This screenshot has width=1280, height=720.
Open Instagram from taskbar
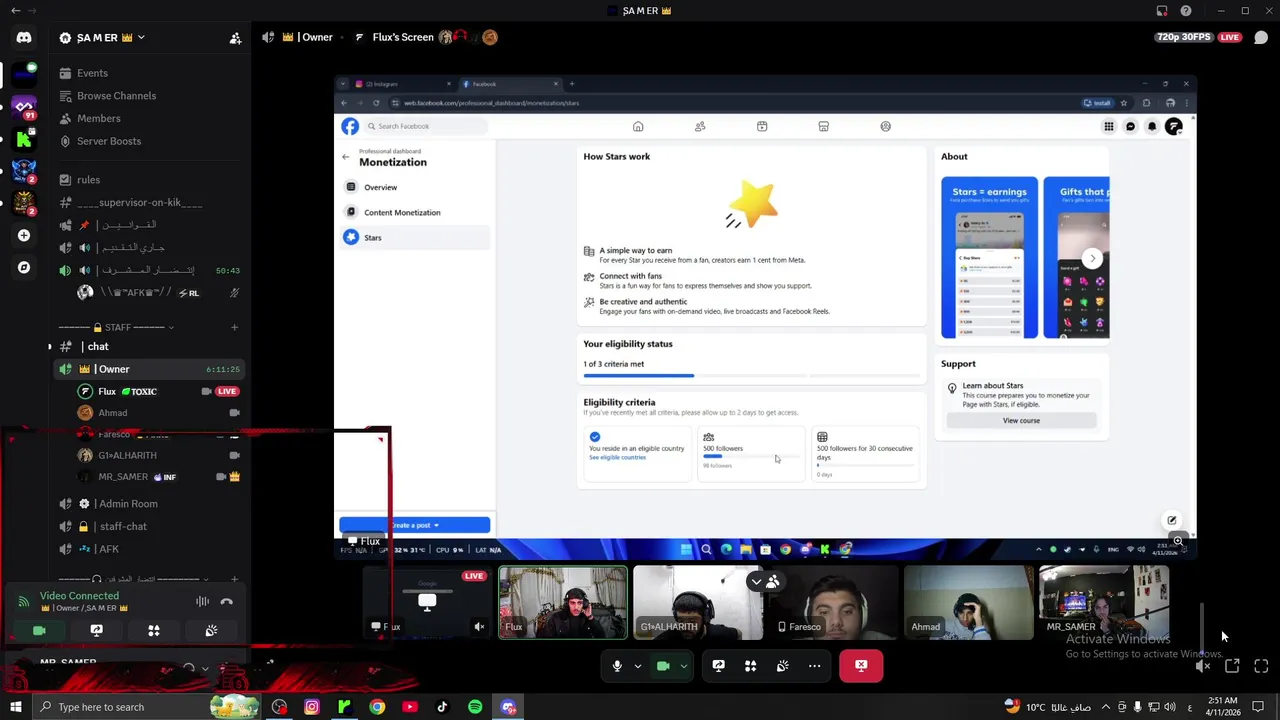(x=312, y=707)
